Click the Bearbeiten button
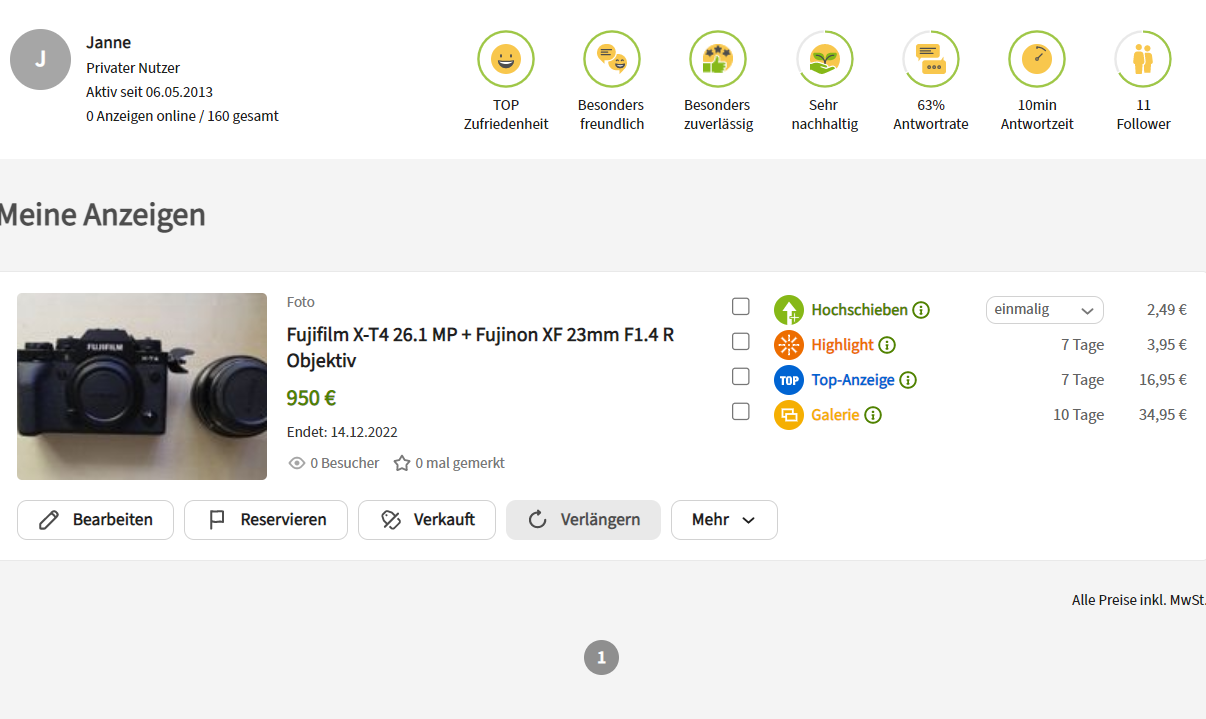 coord(96,520)
